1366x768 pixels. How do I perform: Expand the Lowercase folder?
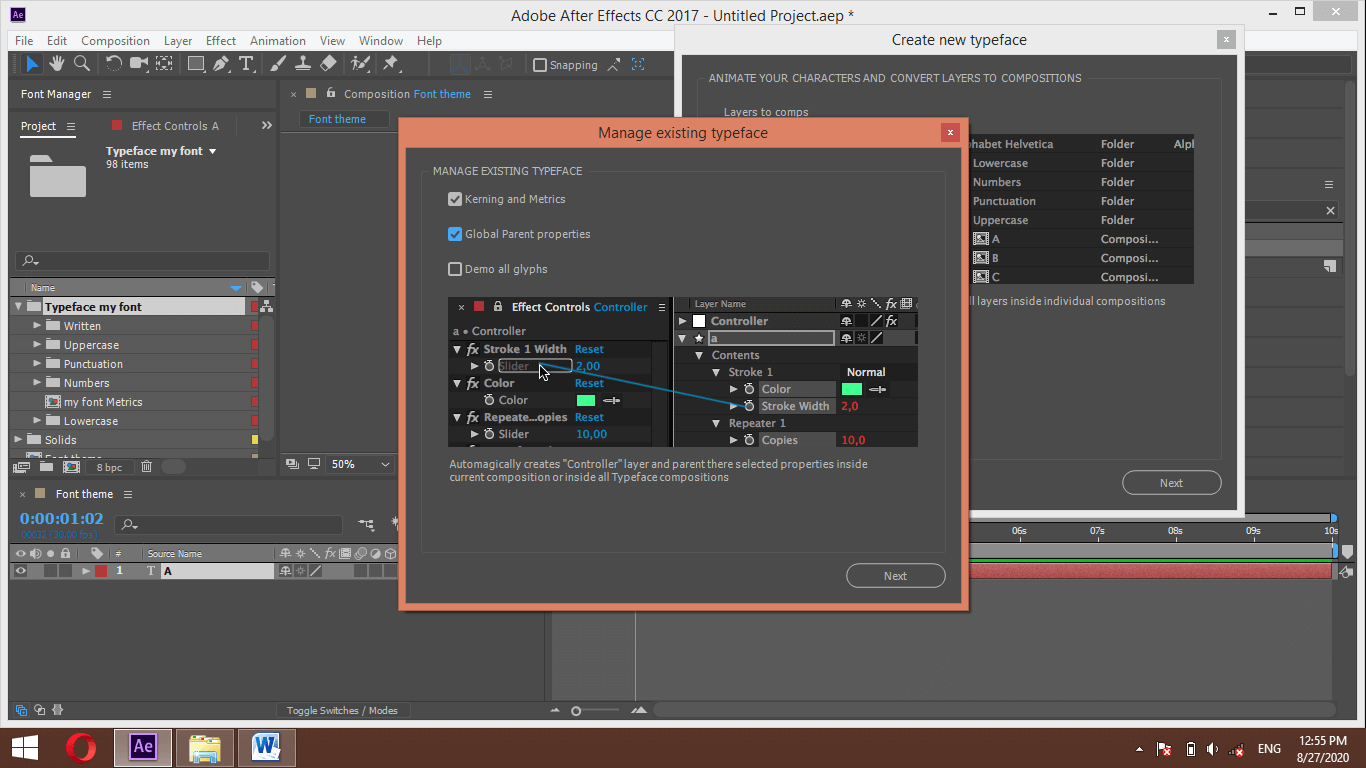click(37, 421)
